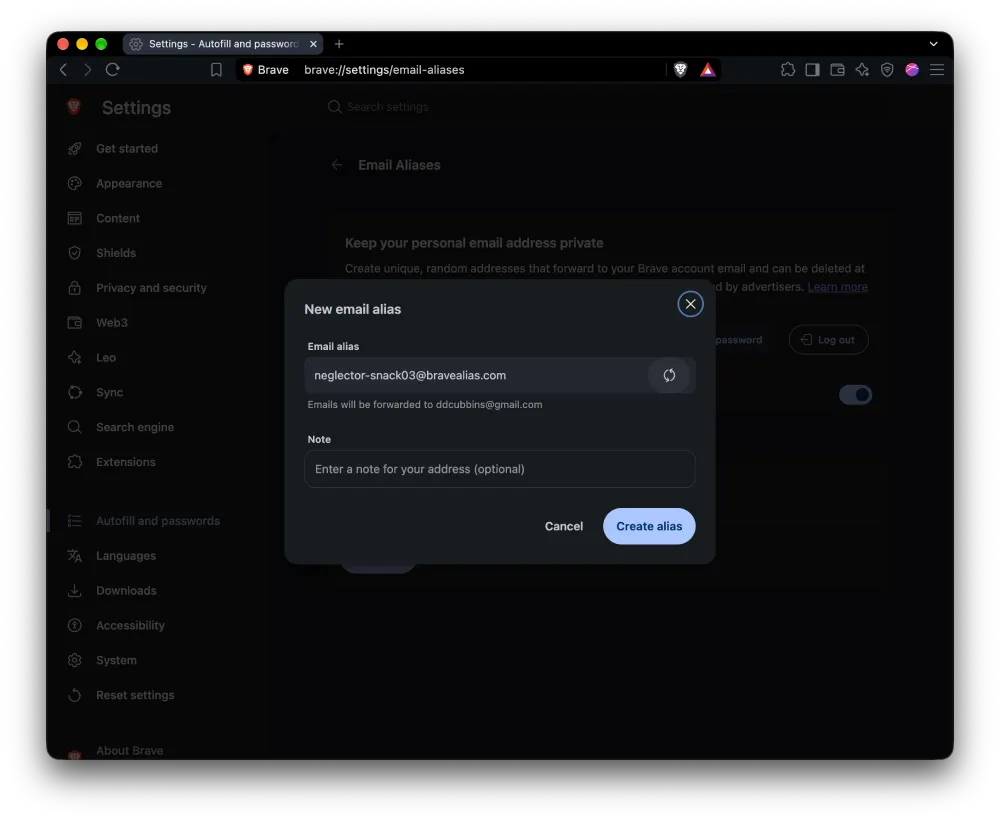
Task: Click the translate icon beside Languages
Action: (x=75, y=556)
